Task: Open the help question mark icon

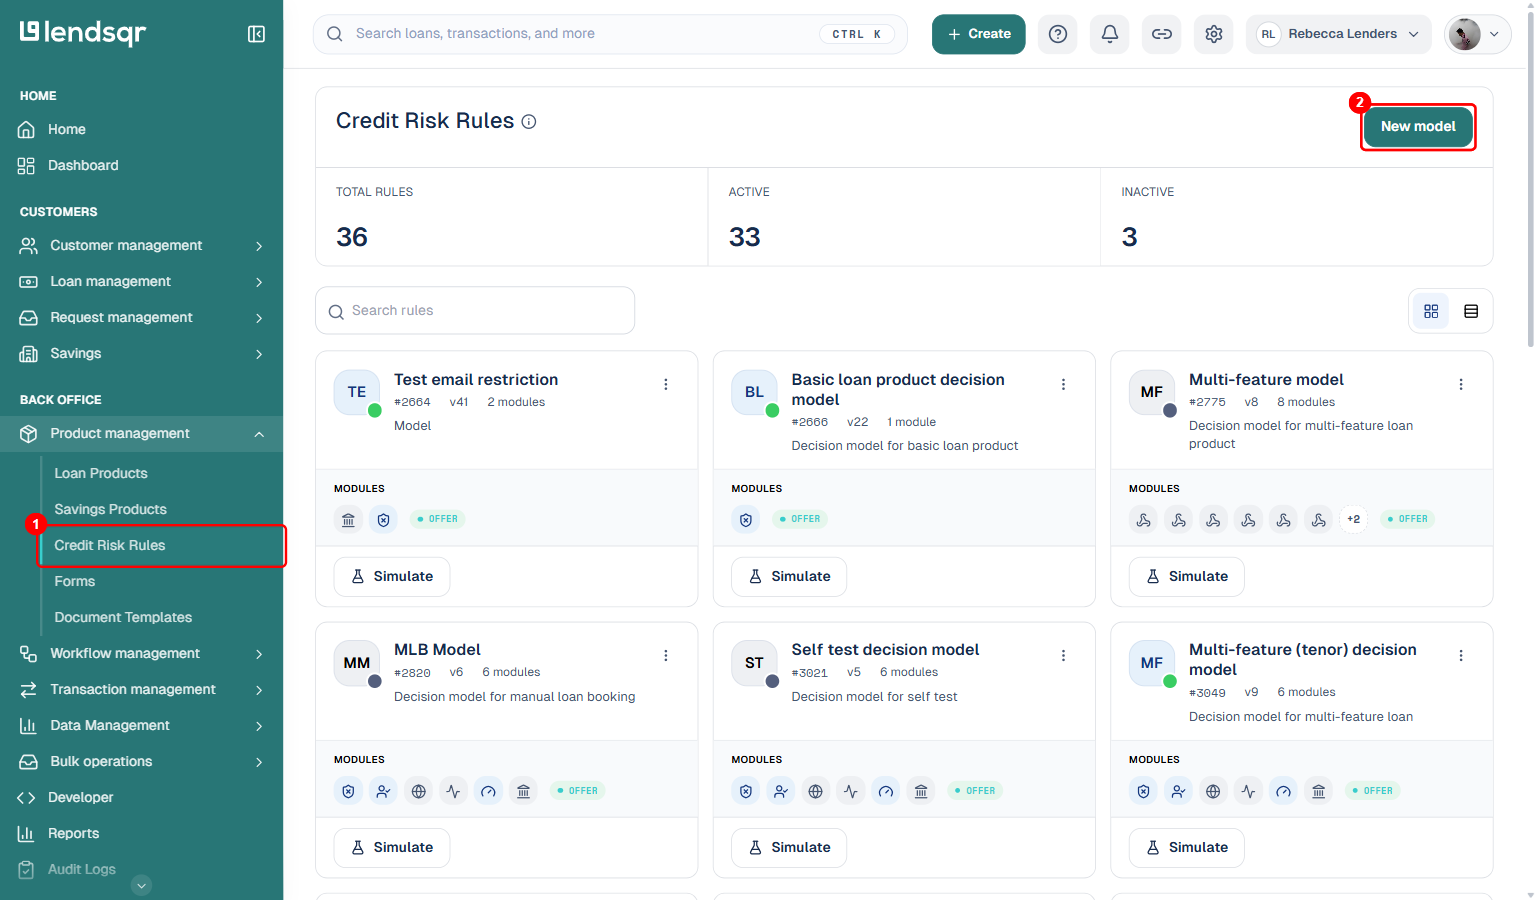Action: point(1058,34)
